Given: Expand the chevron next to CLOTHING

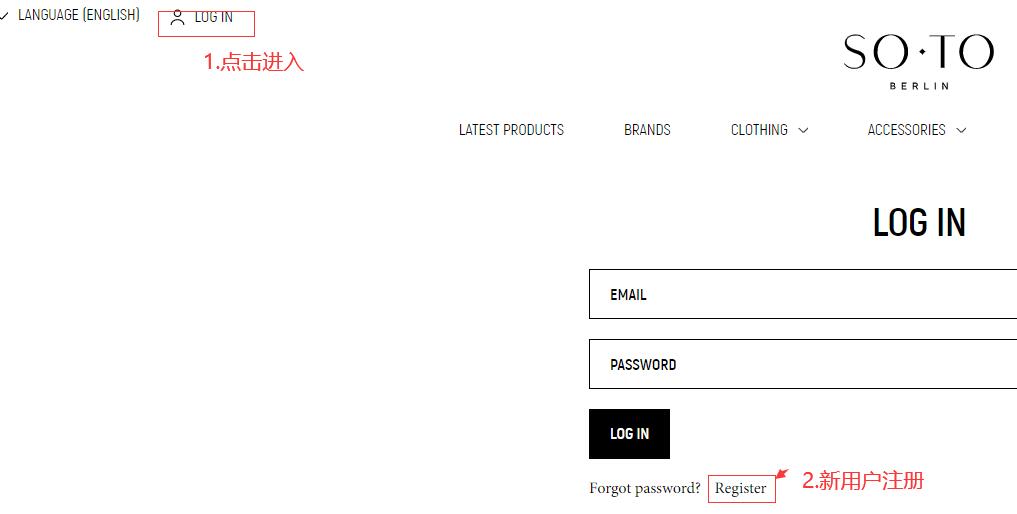Looking at the screenshot, I should (803, 130).
